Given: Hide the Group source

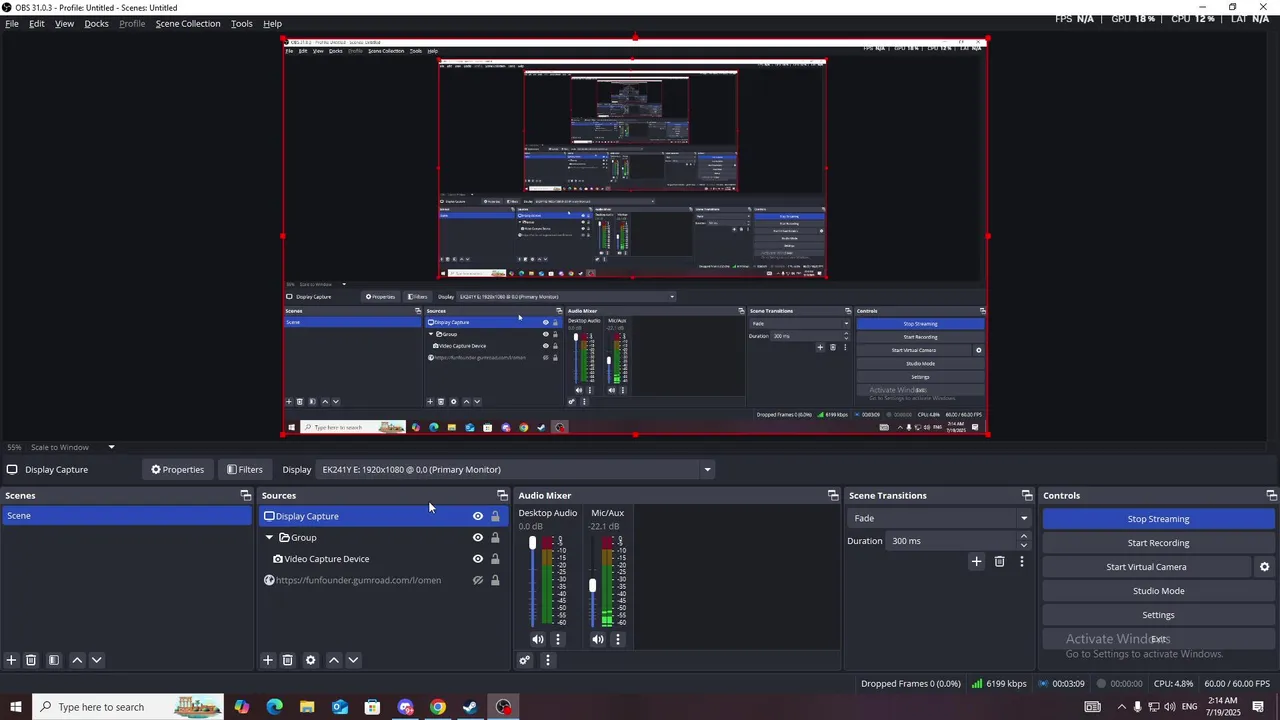Looking at the screenshot, I should pyautogui.click(x=478, y=537).
